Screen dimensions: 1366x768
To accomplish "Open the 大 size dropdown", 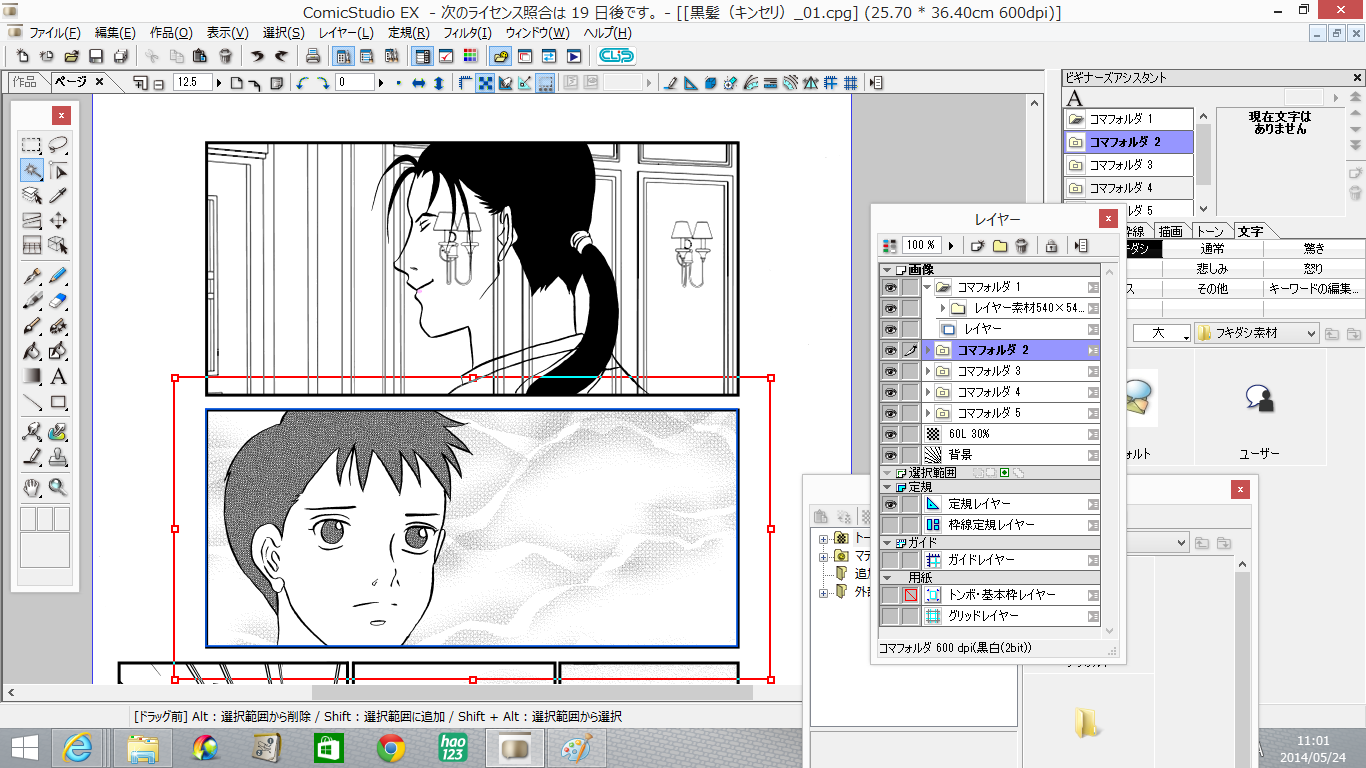I will (1162, 334).
